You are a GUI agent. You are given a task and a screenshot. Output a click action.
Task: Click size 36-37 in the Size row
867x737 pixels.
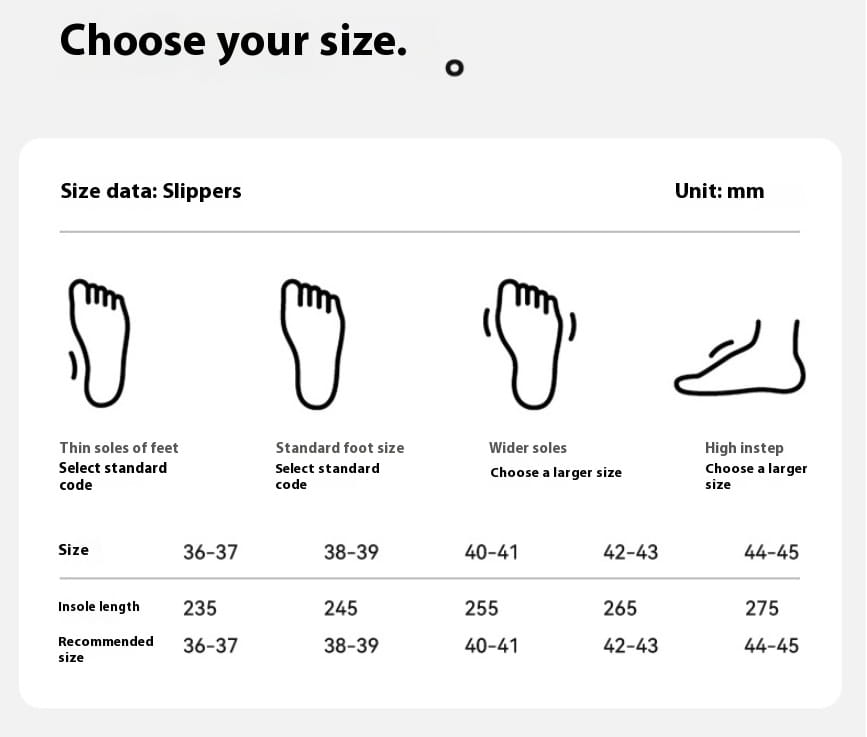211,552
